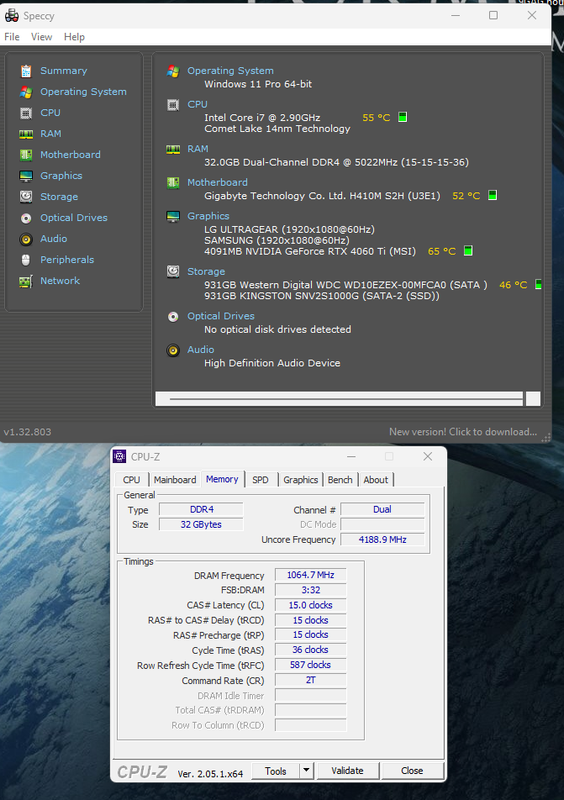The height and width of the screenshot is (800, 564).
Task: Click the chip icon beside CPU heading in summary
Action: [173, 105]
